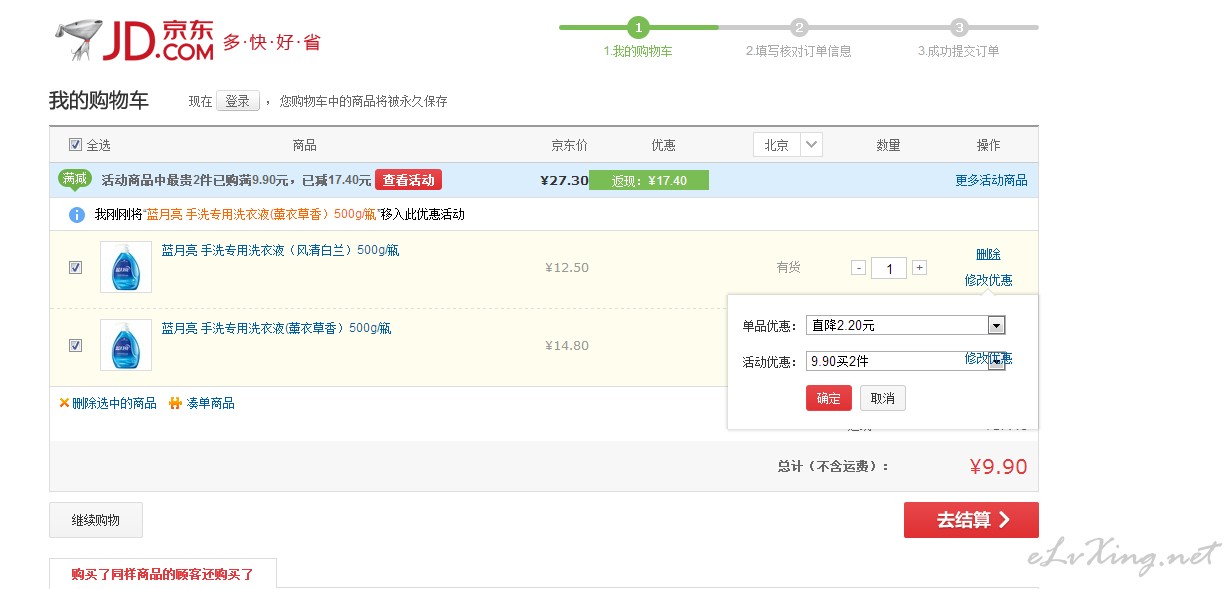Image resolution: width=1232 pixels, height=589 pixels.
Task: Click 修改优惠 link for 风清白兰 item
Action: [988, 280]
